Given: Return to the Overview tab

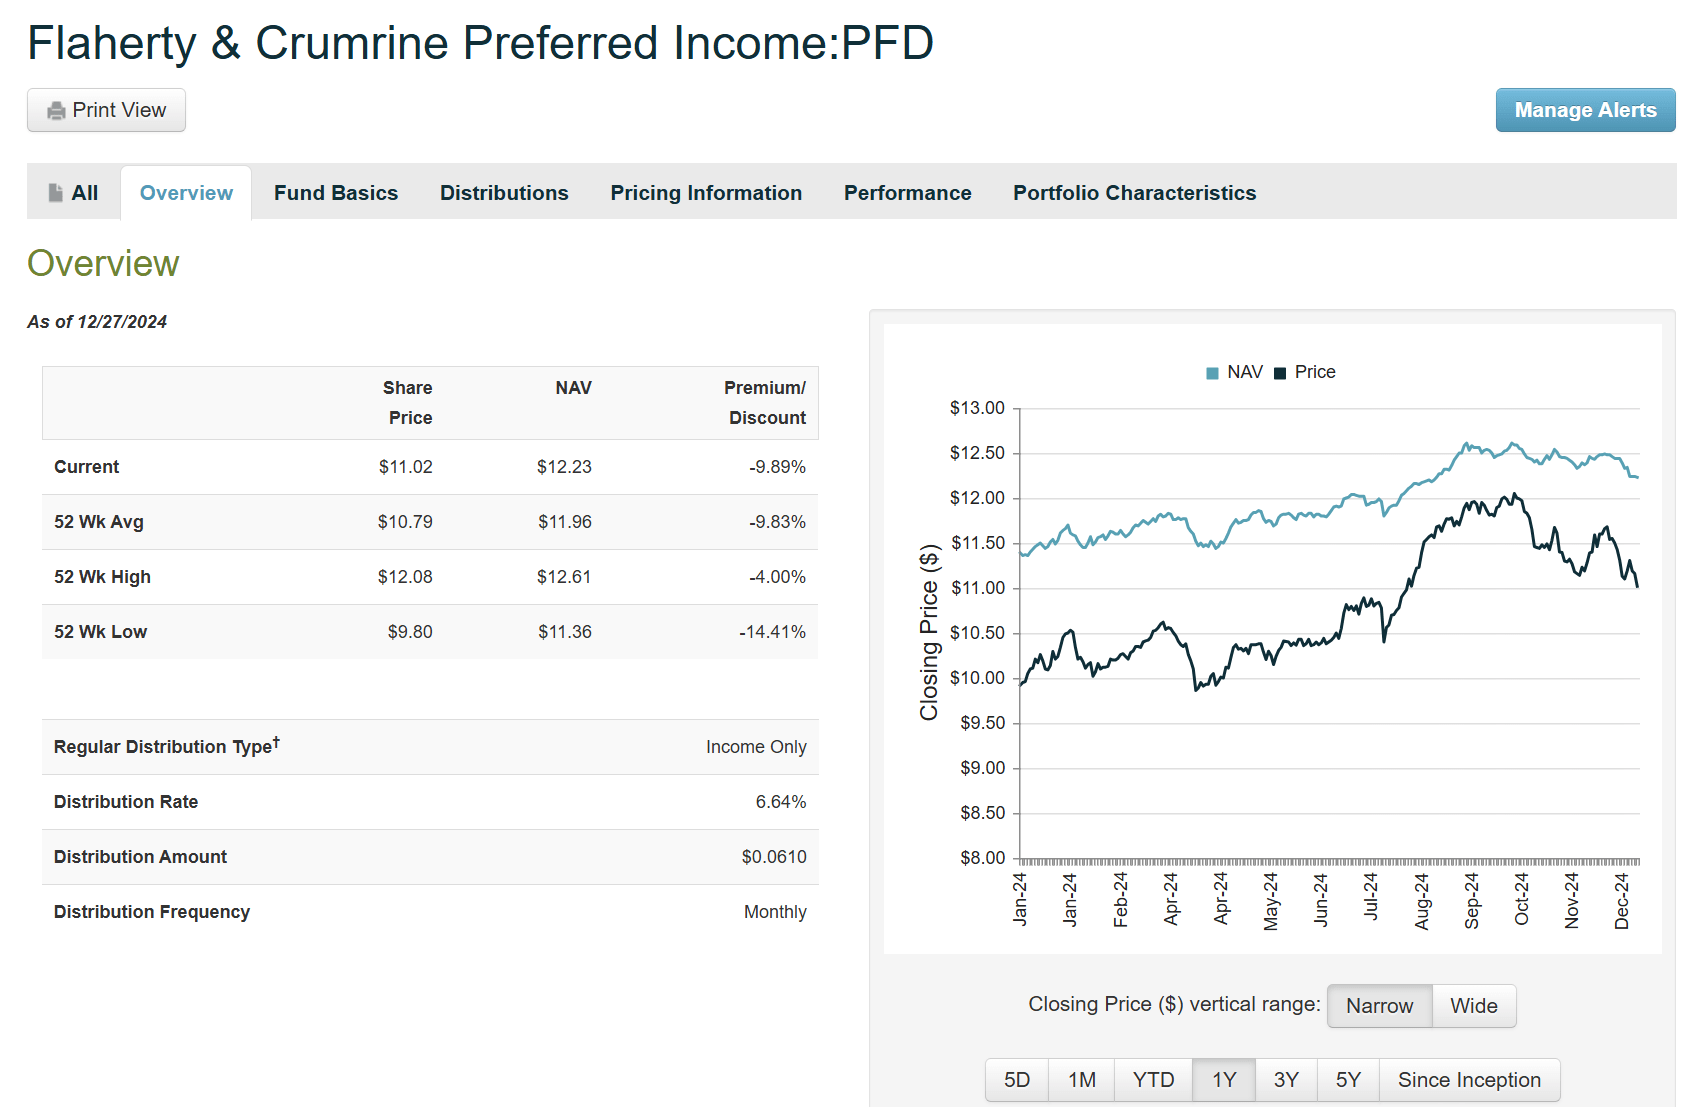Looking at the screenshot, I should [184, 192].
